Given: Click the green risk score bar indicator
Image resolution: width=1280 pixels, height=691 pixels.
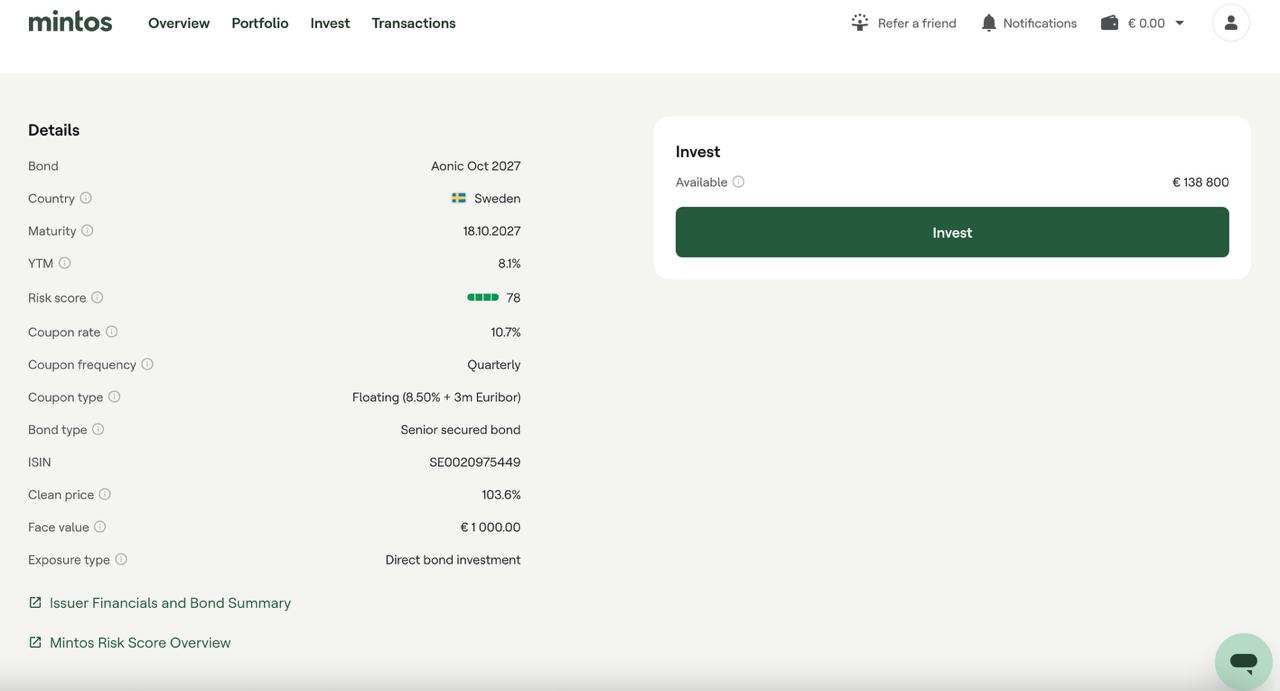Looking at the screenshot, I should [x=483, y=297].
